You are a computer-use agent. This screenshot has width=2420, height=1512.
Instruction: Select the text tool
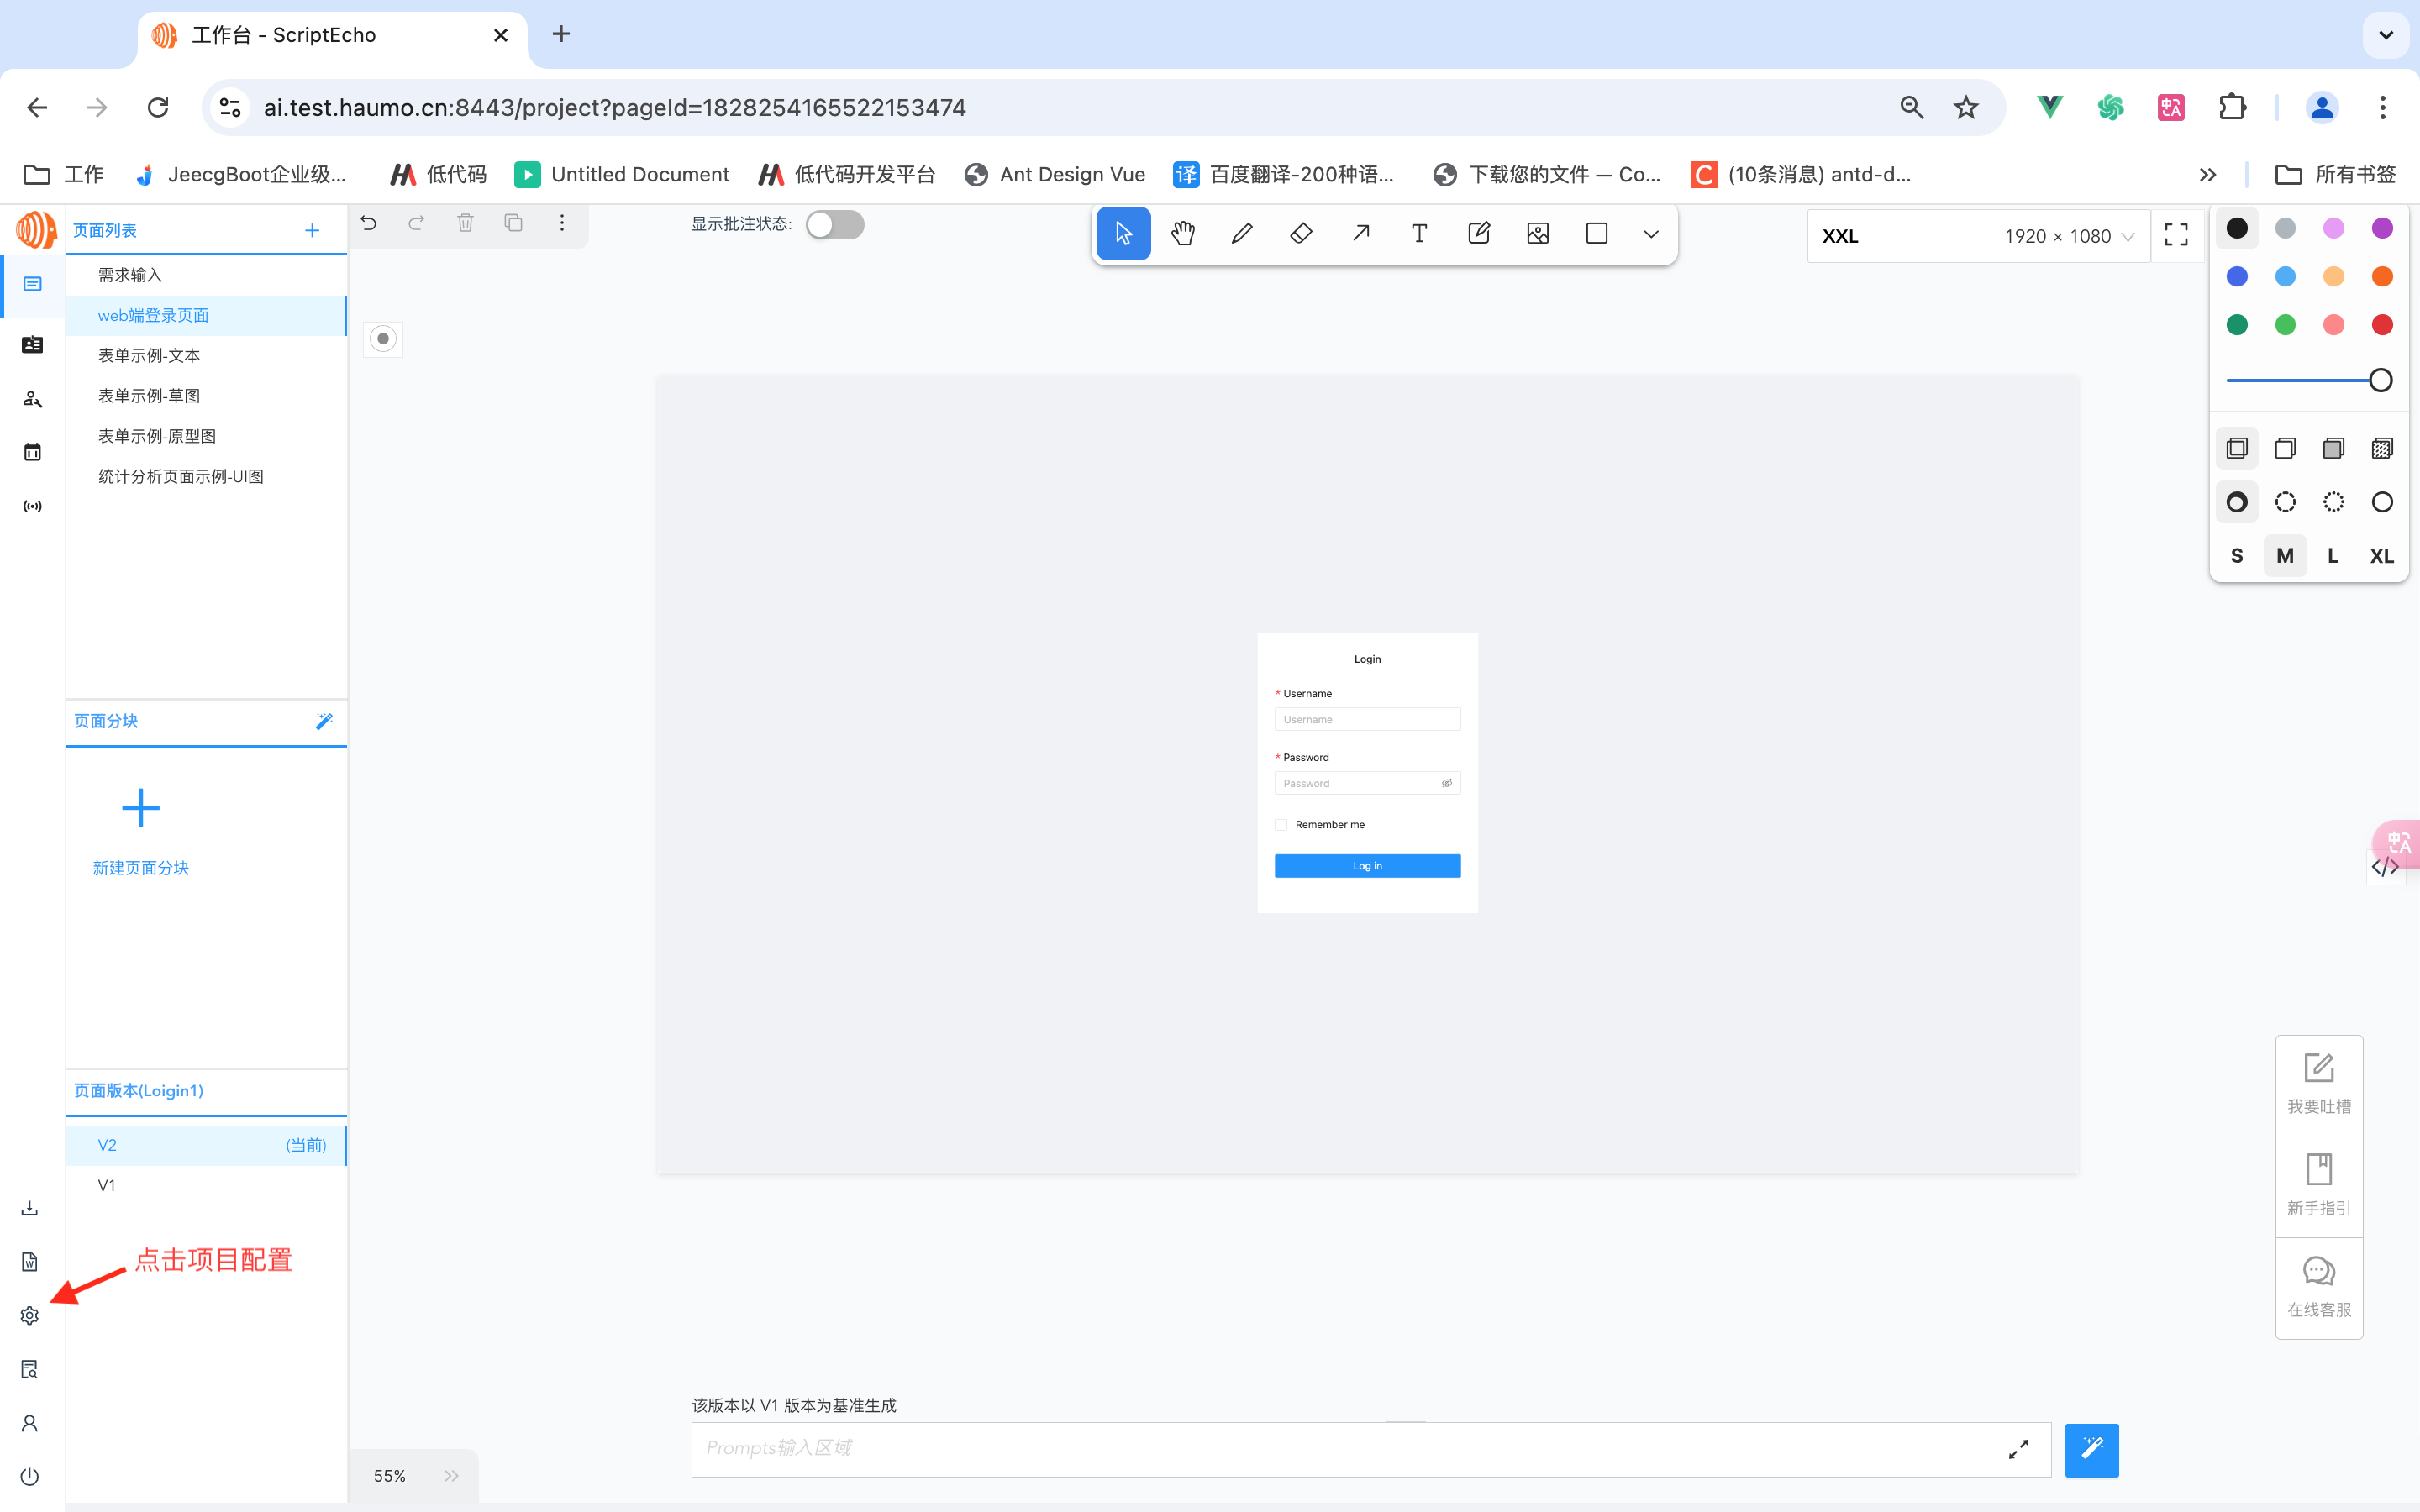(x=1419, y=234)
